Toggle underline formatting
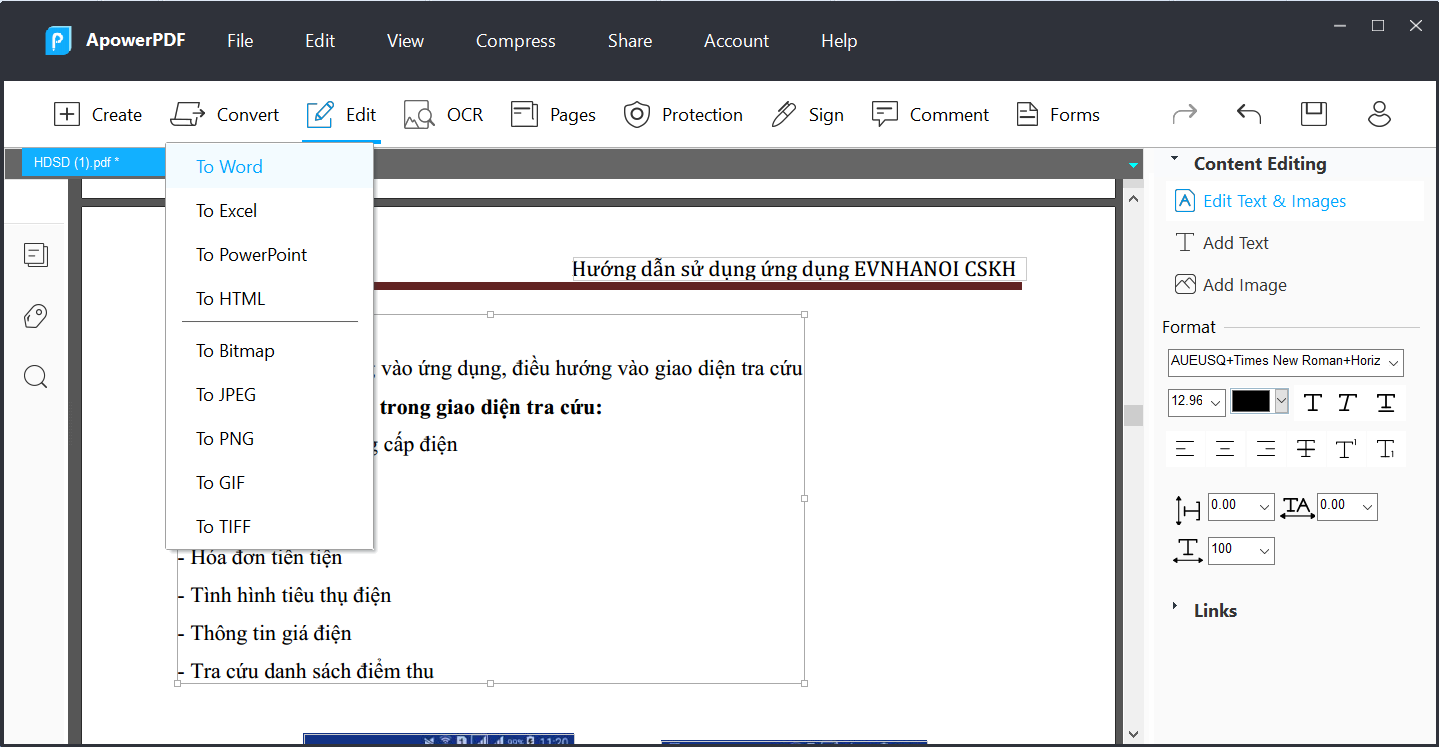This screenshot has height=747, width=1439. point(1385,402)
